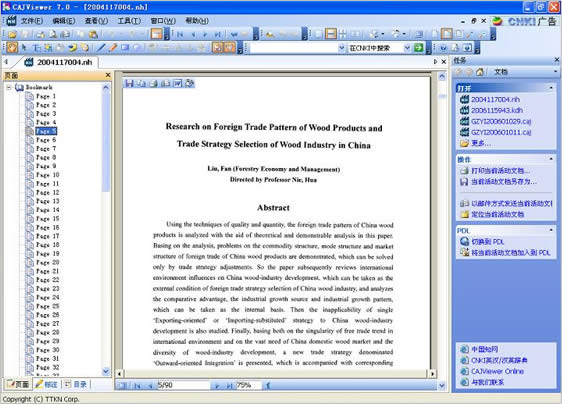Toggle the highlighted page panel button
The width and height of the screenshot is (562, 404).
pos(157,34)
